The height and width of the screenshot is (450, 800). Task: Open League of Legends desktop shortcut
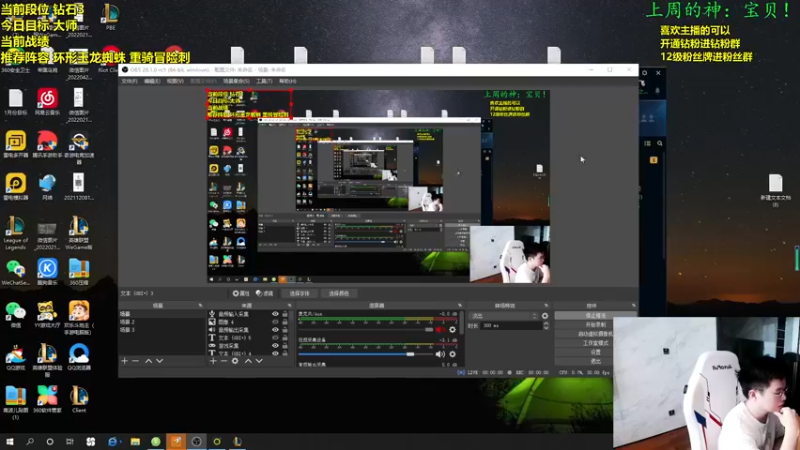point(15,232)
